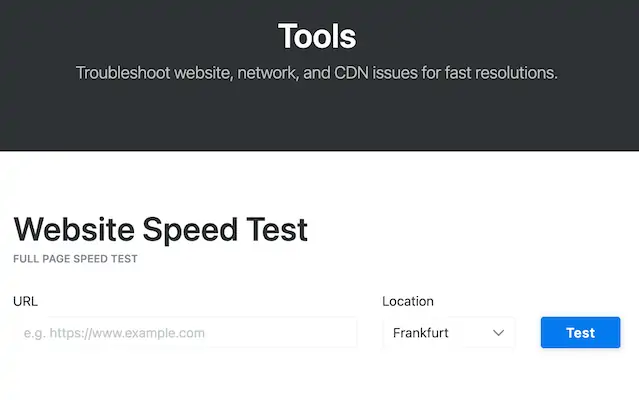The height and width of the screenshot is (400, 639).
Task: Click the Website Speed Test heading
Action: (160, 230)
